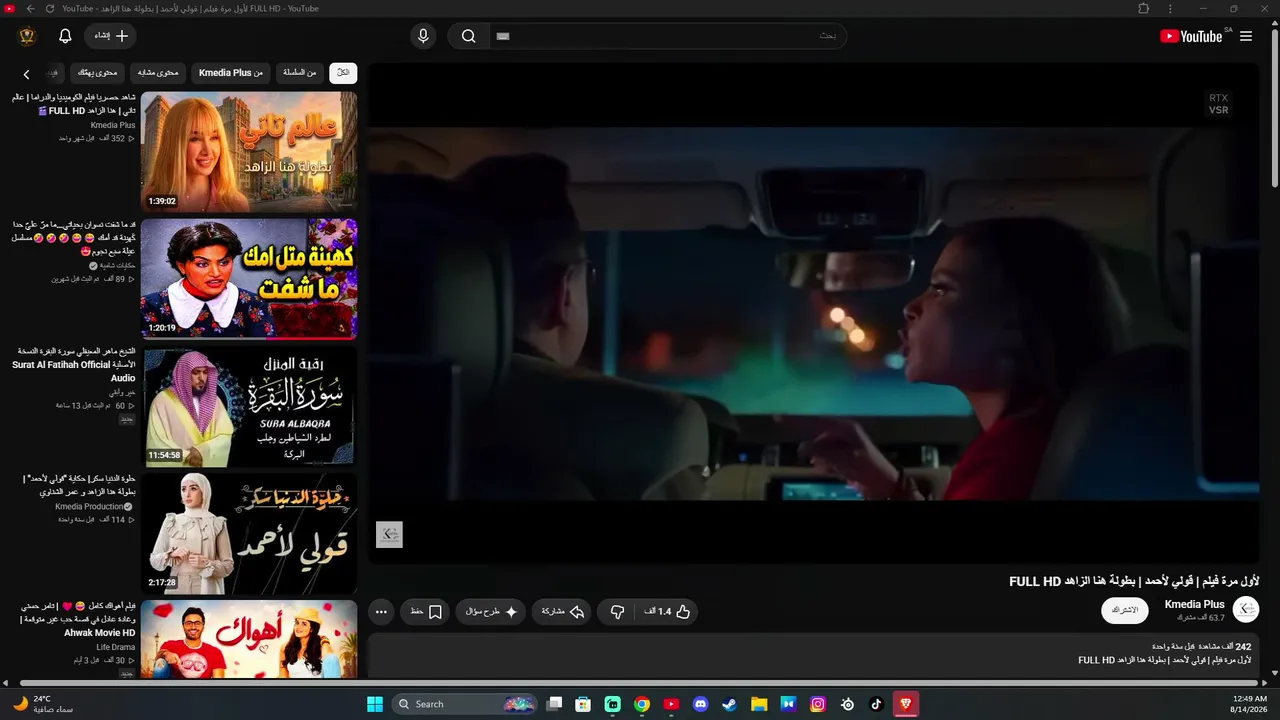Open the Kmedia Plus channel avatar
The width and height of the screenshot is (1280, 720).
click(1246, 609)
